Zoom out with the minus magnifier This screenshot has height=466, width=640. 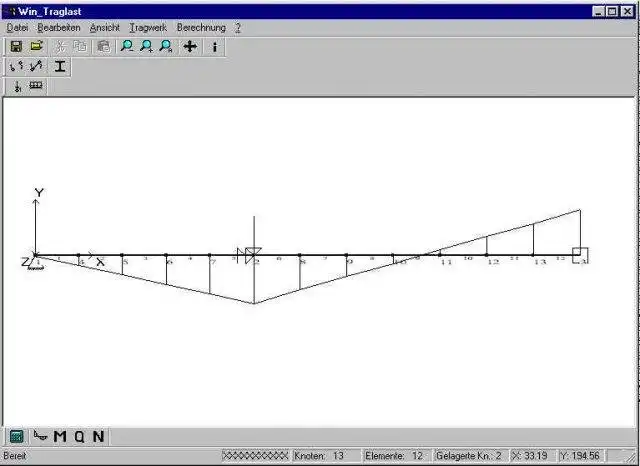coord(127,47)
